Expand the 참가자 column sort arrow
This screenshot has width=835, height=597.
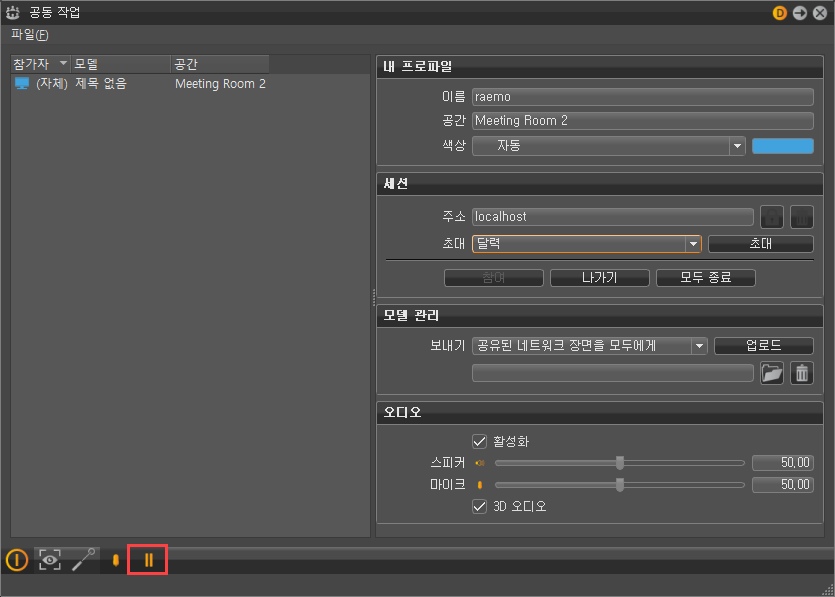[63, 64]
